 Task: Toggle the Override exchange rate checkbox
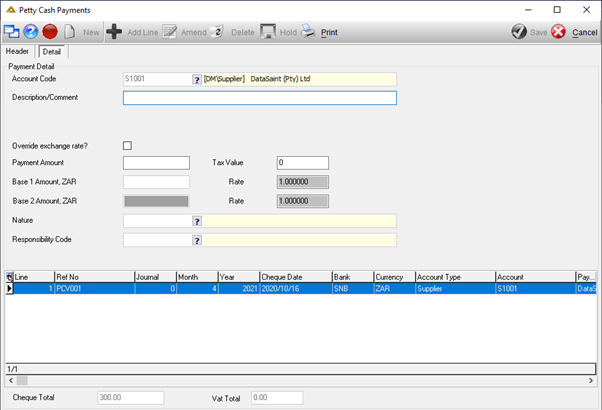[127, 145]
